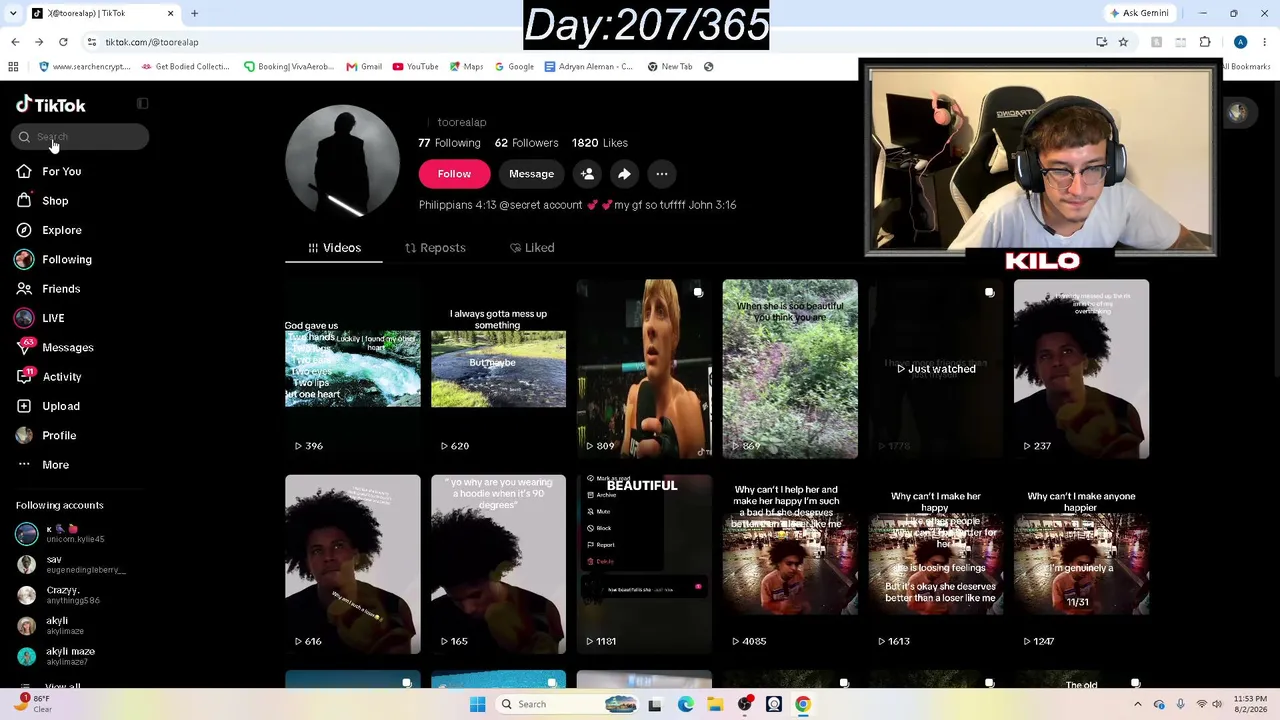Image resolution: width=1280 pixels, height=720 pixels.
Task: Open the Chrome tab search dropdown
Action: (x=13, y=13)
